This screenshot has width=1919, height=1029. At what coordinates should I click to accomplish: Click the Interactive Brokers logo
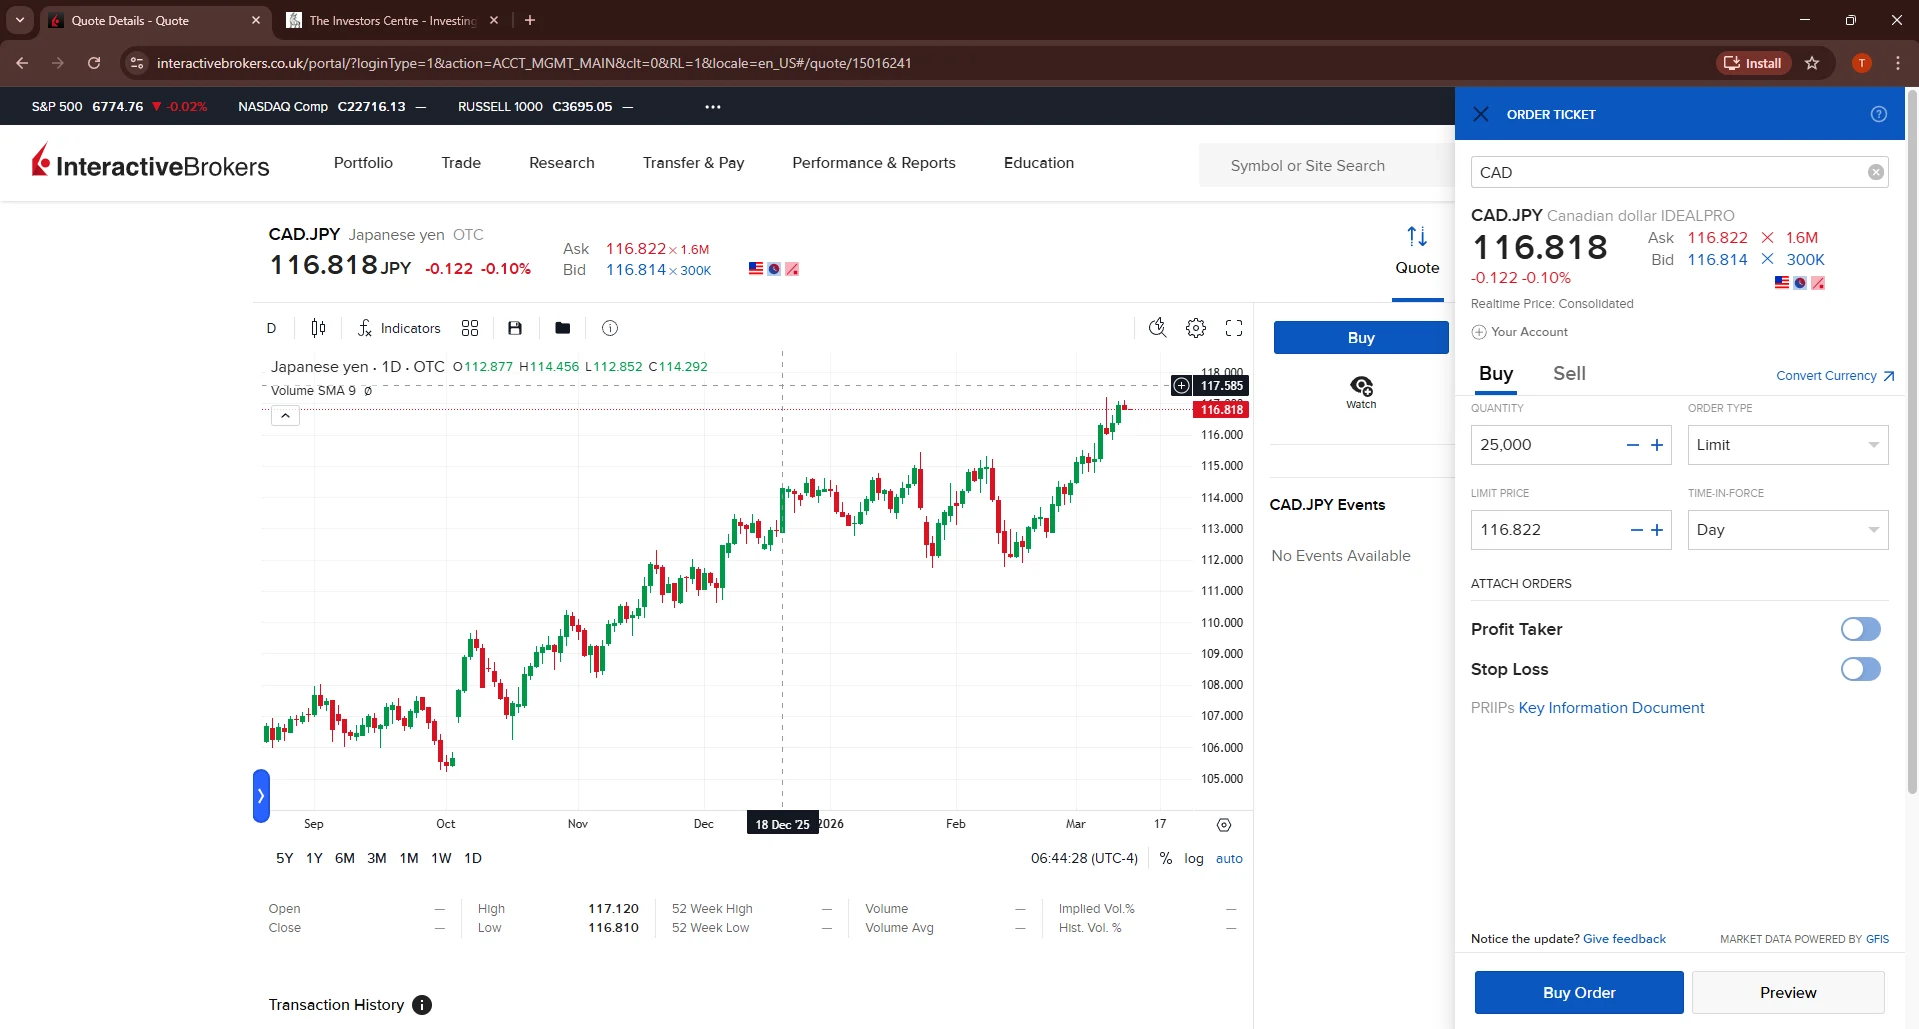[151, 162]
